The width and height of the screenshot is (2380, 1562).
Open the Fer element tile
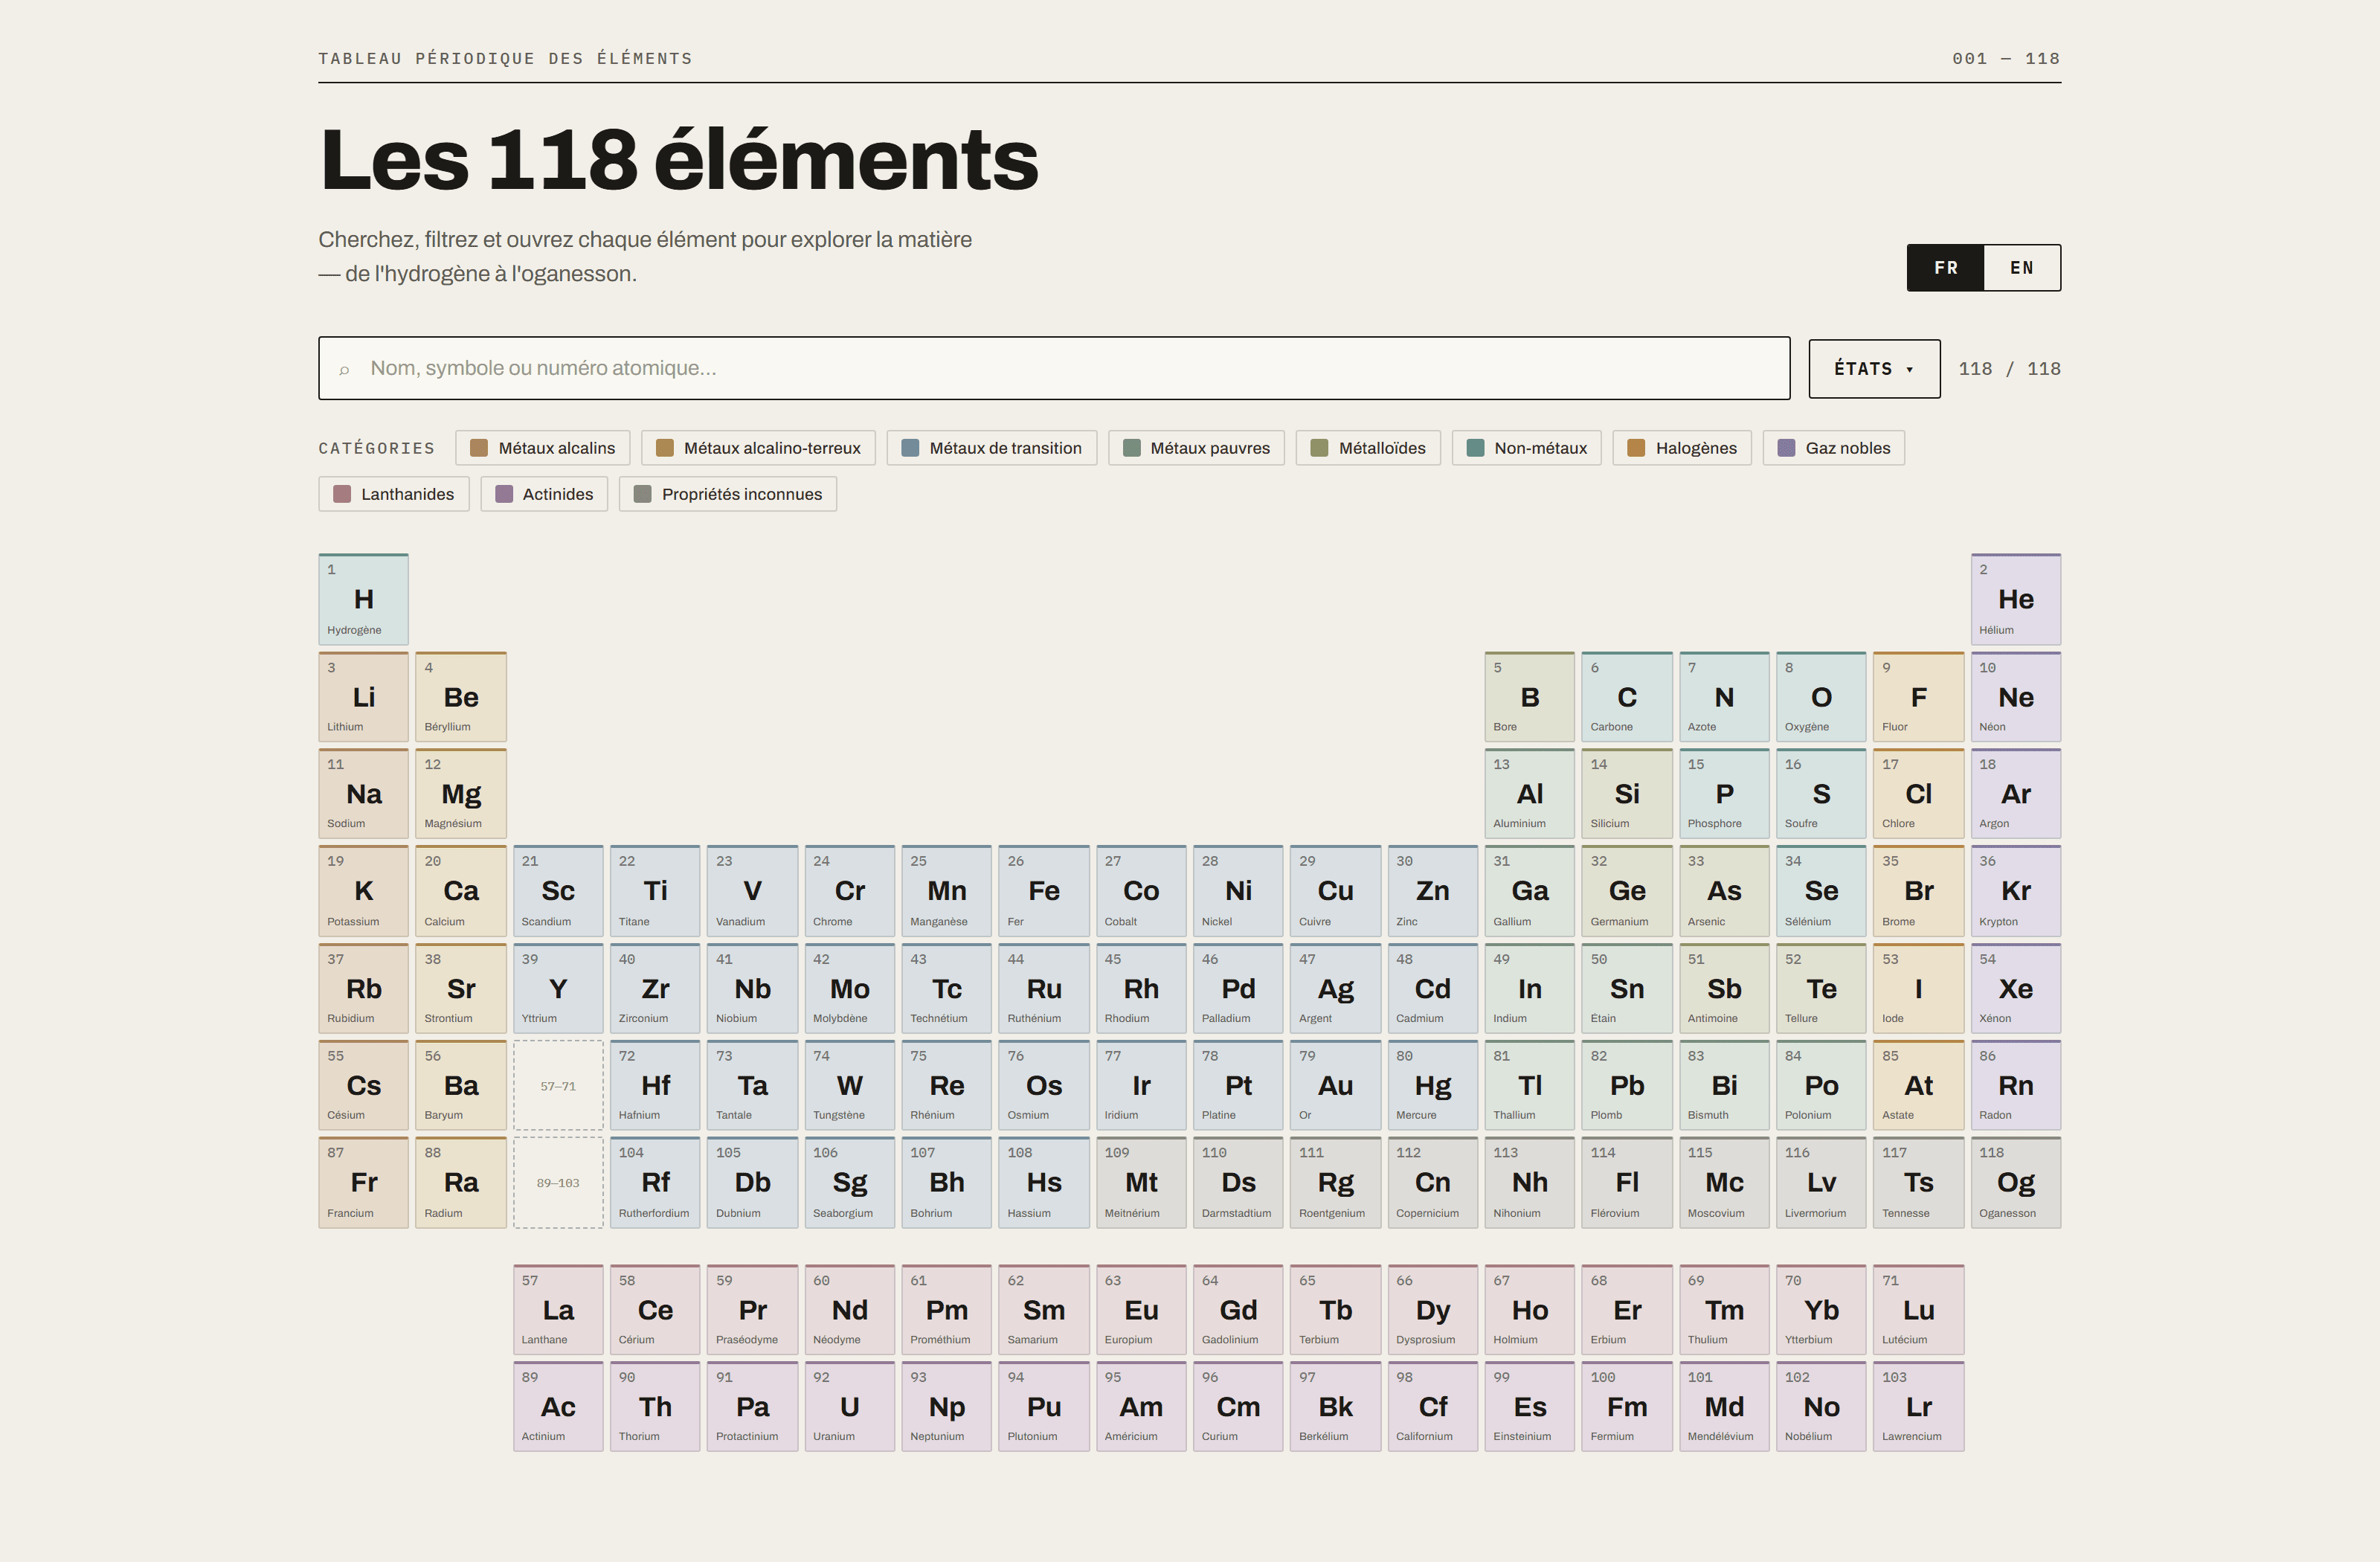1044,891
